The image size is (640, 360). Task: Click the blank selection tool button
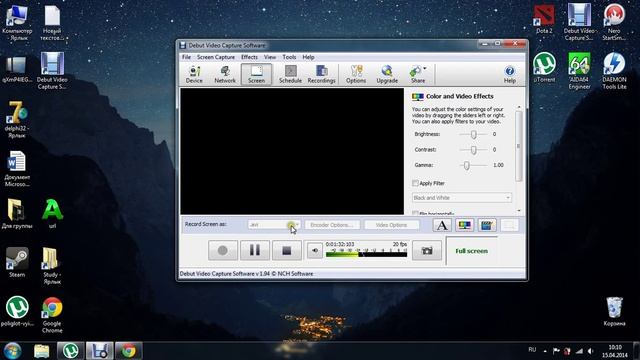[x=509, y=225]
